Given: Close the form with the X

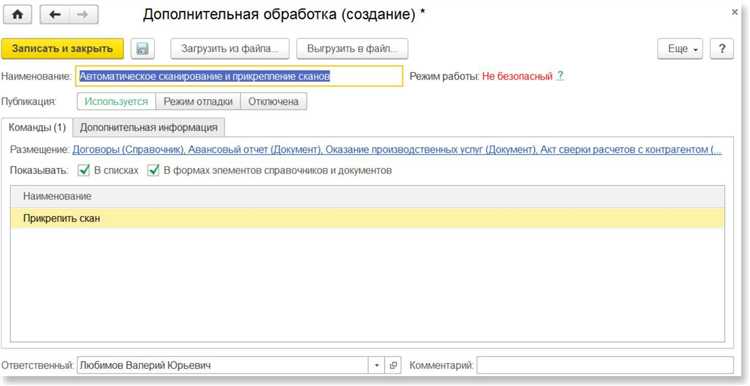Looking at the screenshot, I should (735, 12).
